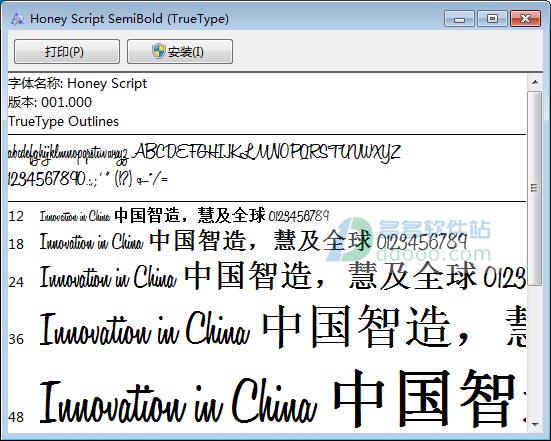The image size is (551, 441).
Task: Click the font viewer icon in title bar
Action: coord(17,19)
